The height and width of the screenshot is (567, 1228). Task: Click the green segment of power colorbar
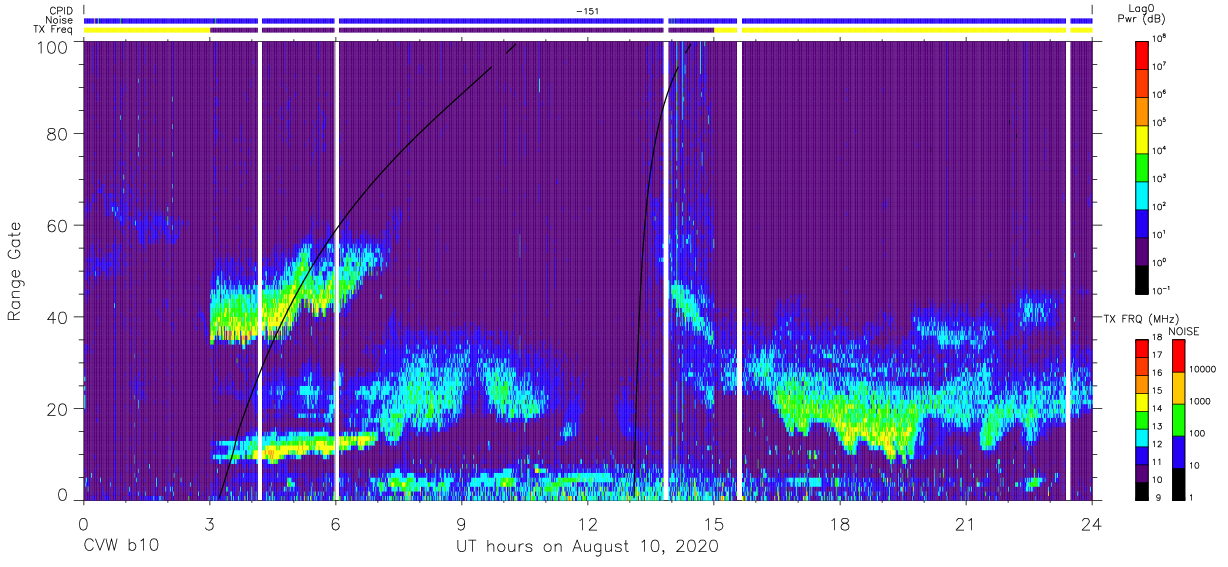tap(1142, 166)
